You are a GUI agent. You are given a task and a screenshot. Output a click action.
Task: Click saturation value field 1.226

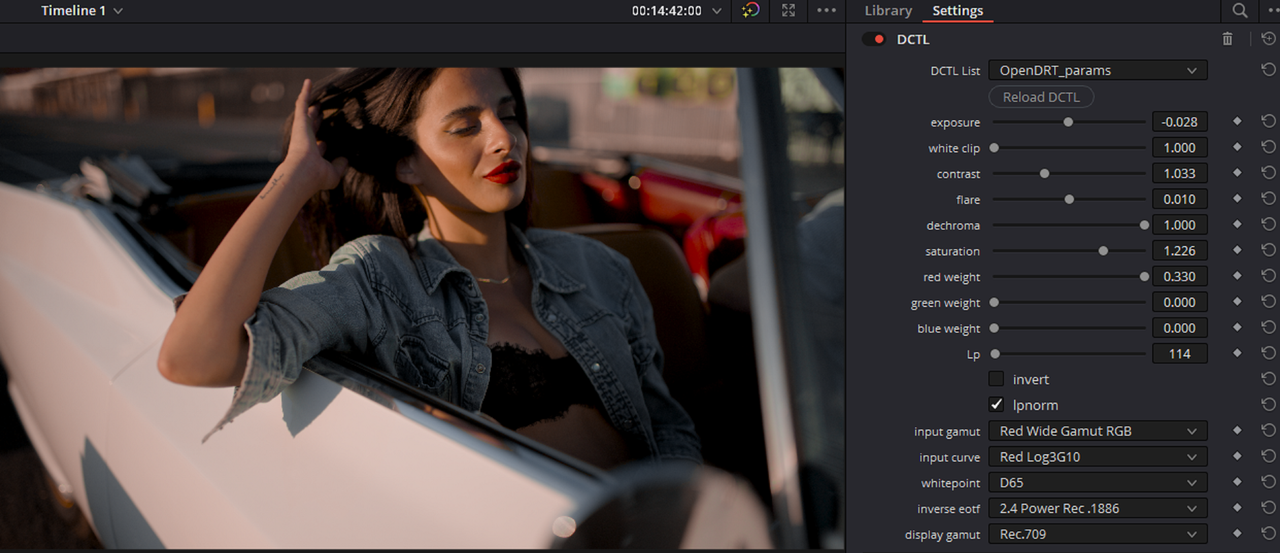click(1180, 250)
